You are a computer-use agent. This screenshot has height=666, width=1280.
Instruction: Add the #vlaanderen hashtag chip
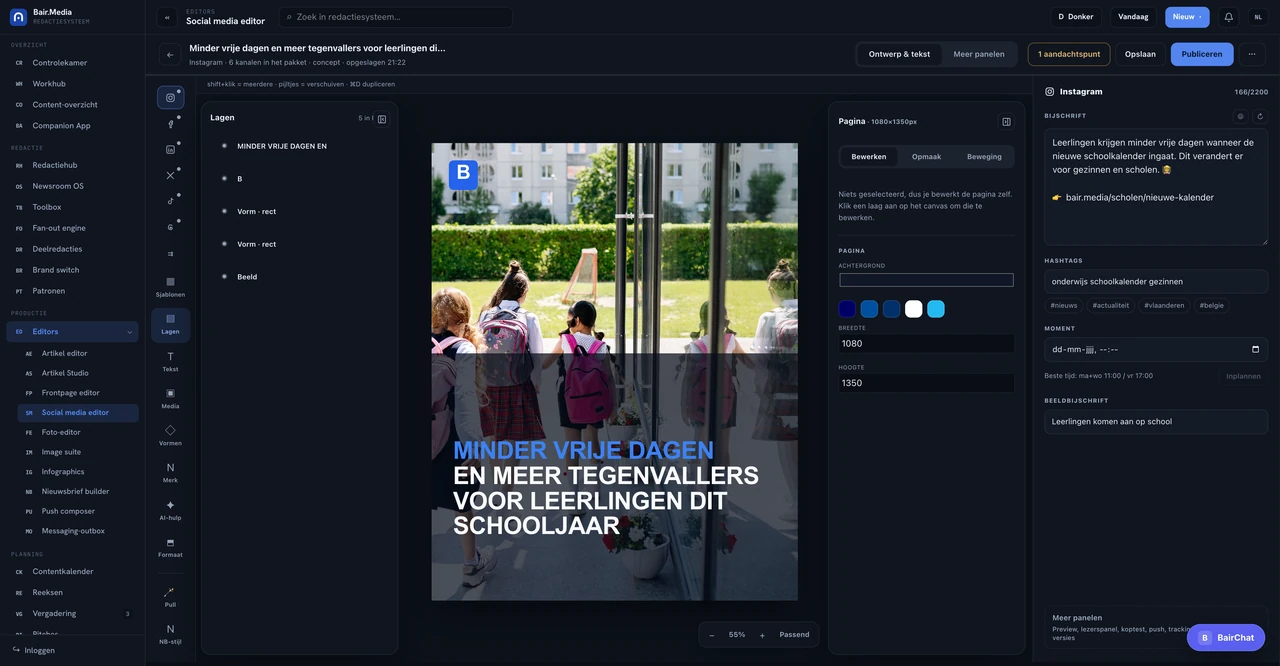point(1164,305)
